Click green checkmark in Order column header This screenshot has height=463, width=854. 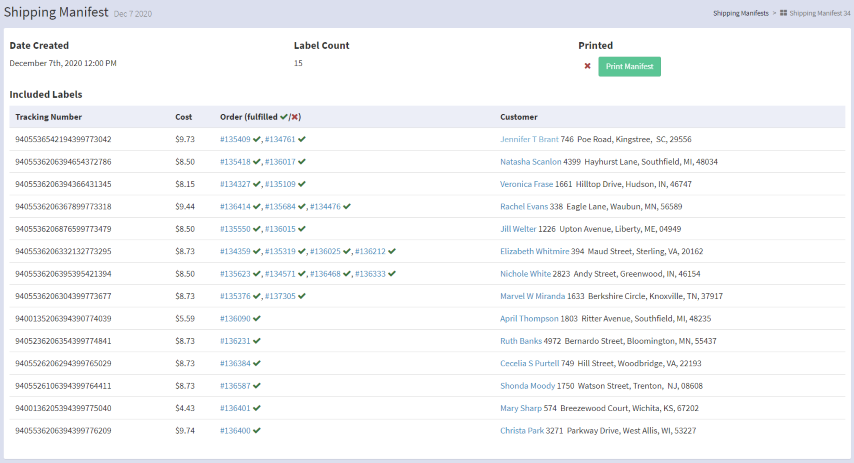(284, 117)
